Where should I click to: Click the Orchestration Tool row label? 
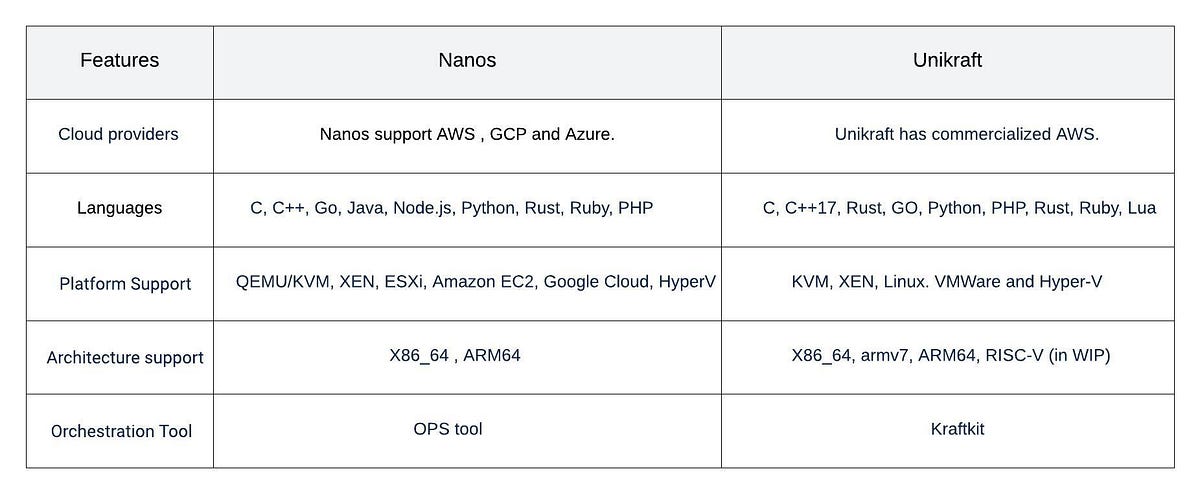pyautogui.click(x=121, y=432)
